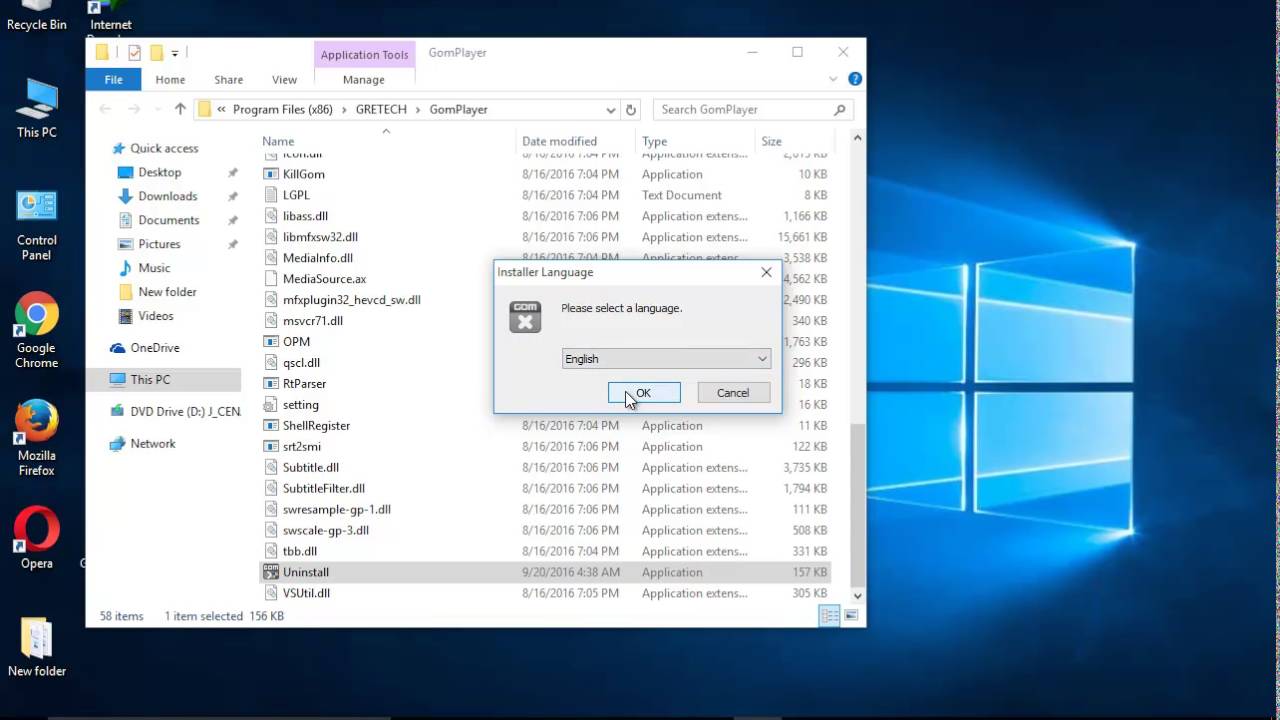Select the libass.dll file
This screenshot has width=1280, height=720.
pyautogui.click(x=305, y=216)
